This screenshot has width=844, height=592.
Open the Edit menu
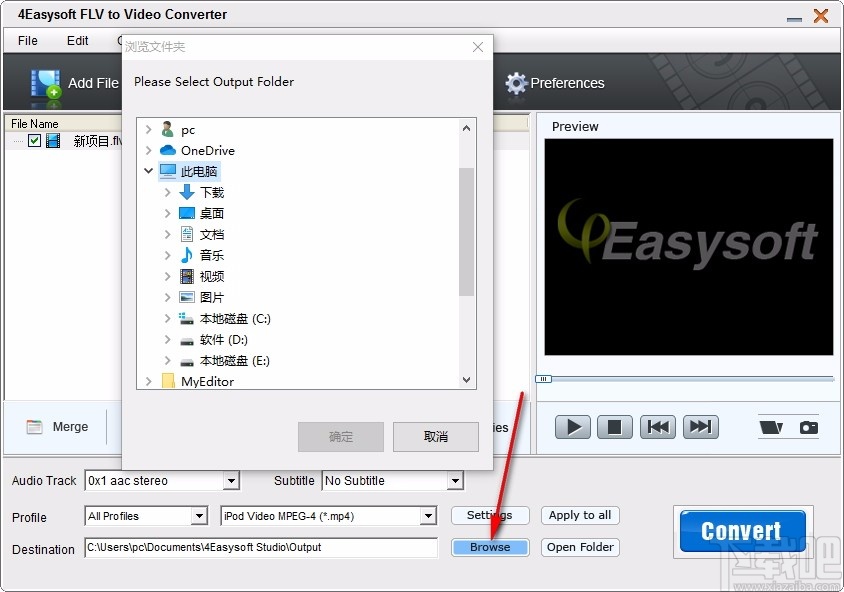click(77, 41)
